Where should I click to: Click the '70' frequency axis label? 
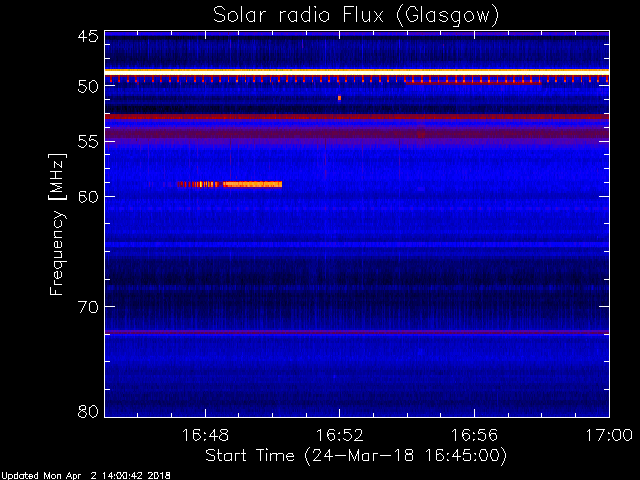88,307
